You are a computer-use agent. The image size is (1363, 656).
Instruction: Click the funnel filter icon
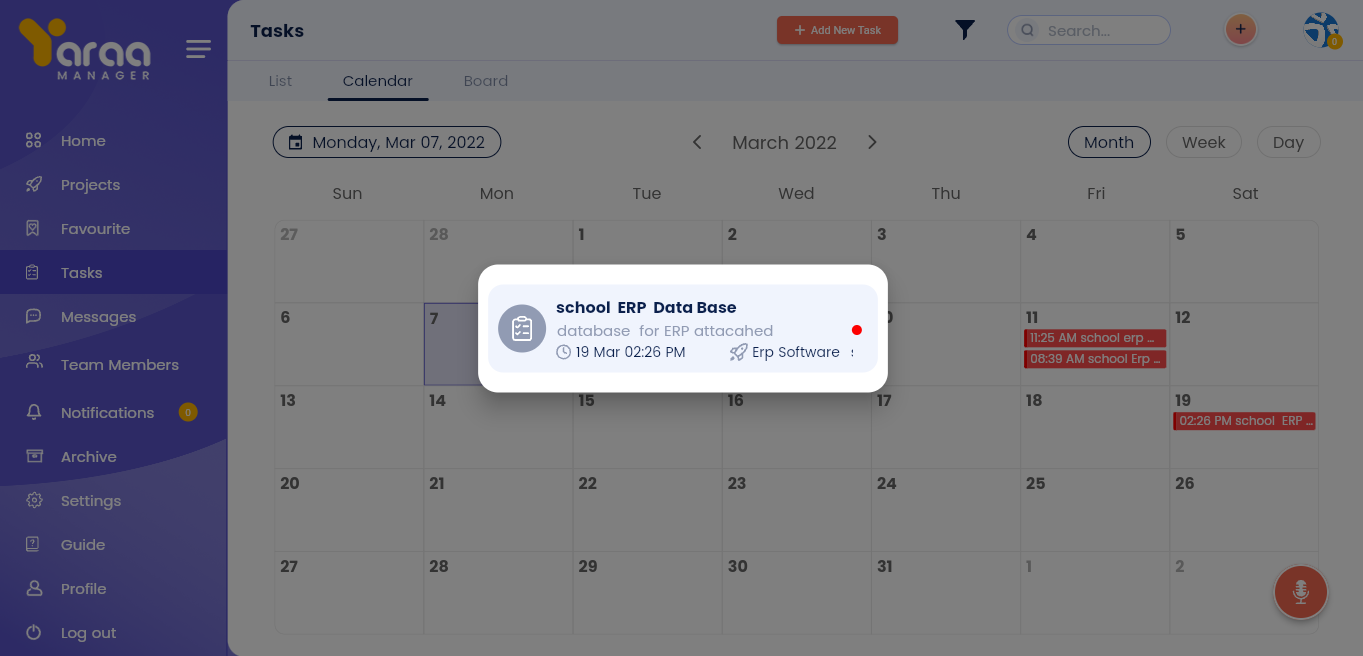click(x=965, y=30)
